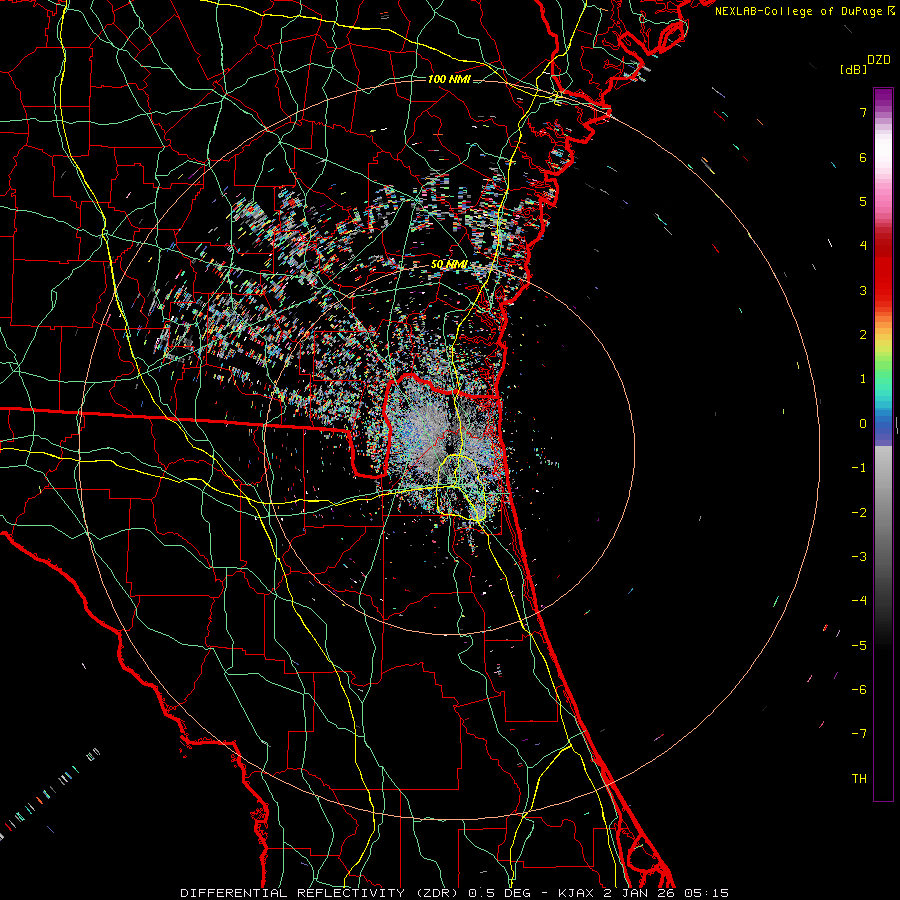Select the 5 value on color scale
This screenshot has height=900, width=900.
click(x=863, y=201)
